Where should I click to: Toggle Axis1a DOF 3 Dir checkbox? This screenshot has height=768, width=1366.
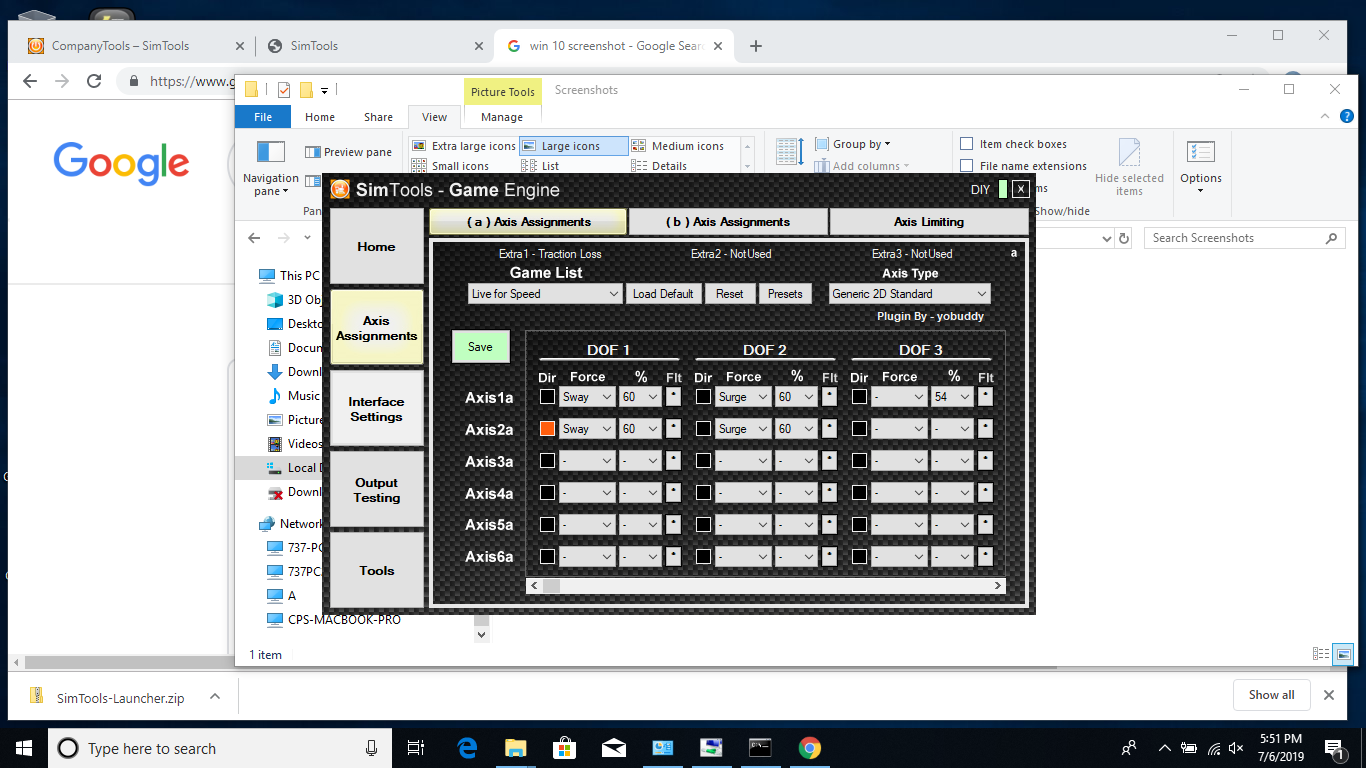859,397
